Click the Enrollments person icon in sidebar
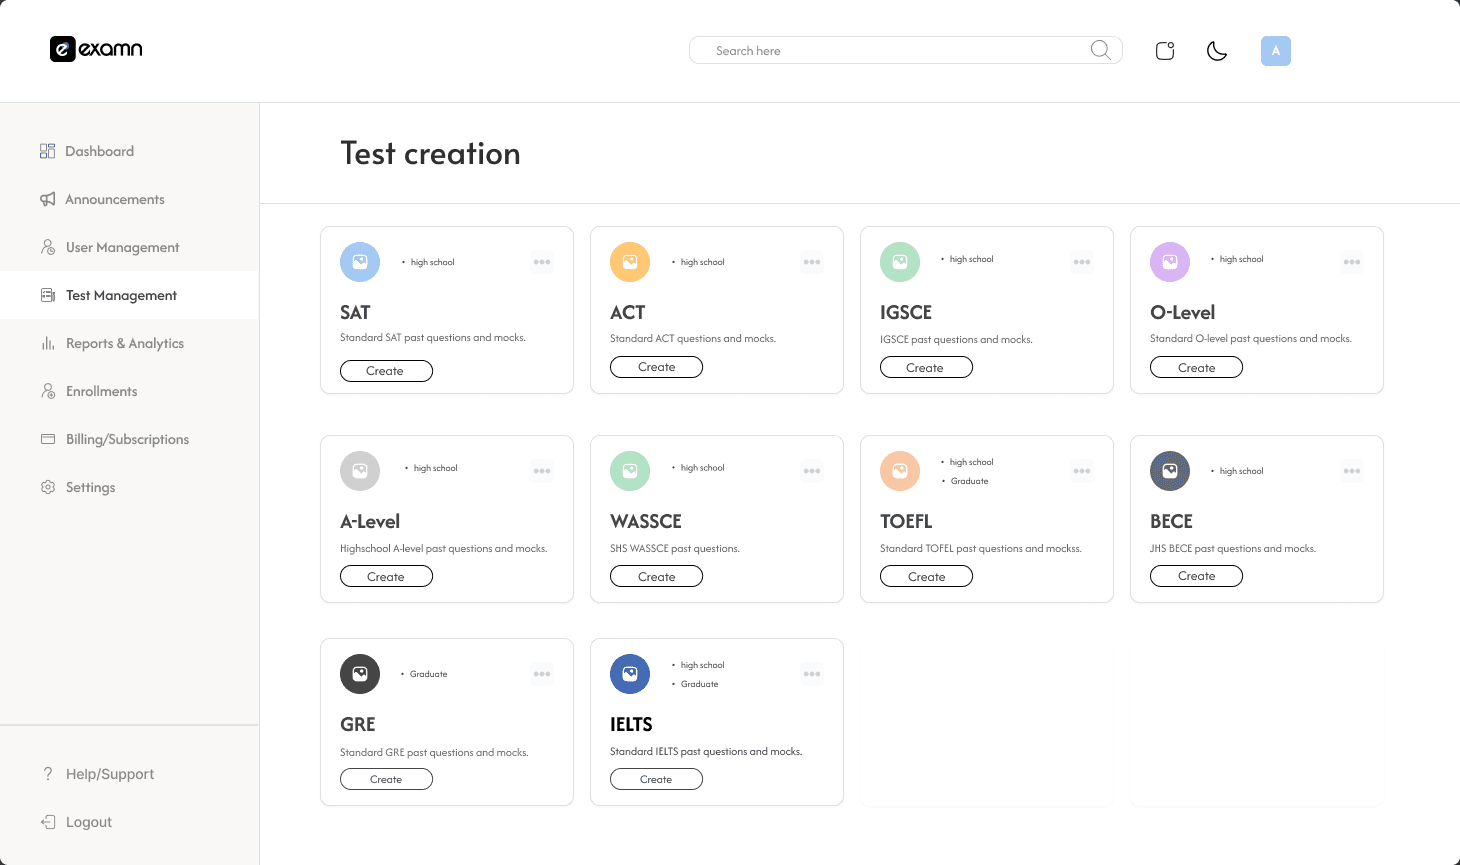The height and width of the screenshot is (865, 1460). click(47, 390)
